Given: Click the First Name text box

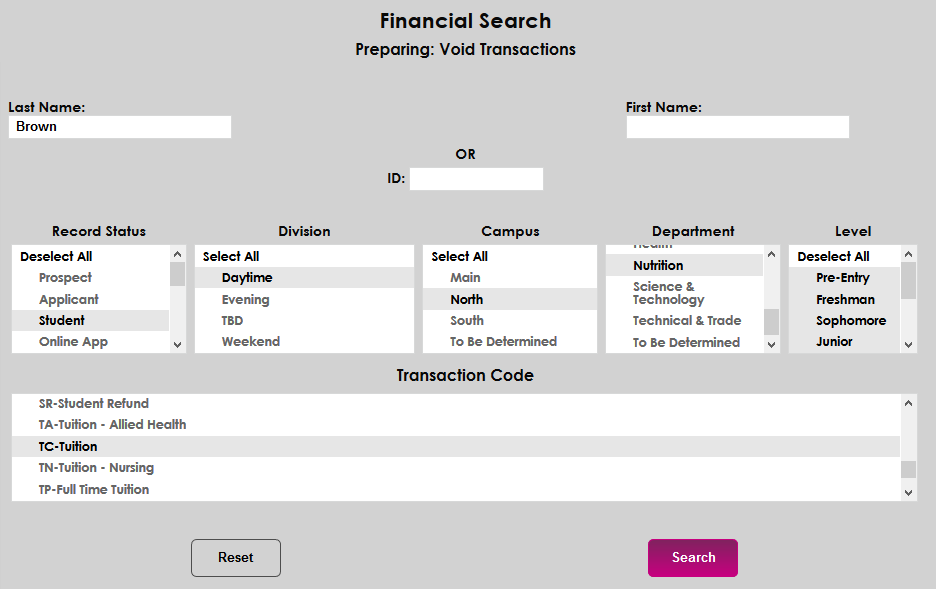Looking at the screenshot, I should coord(737,127).
